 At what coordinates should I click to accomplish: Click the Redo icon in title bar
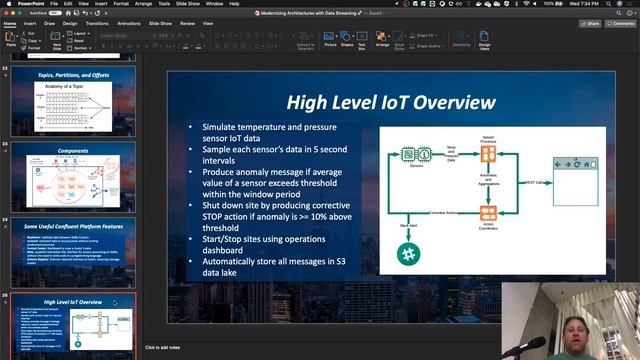97,13
